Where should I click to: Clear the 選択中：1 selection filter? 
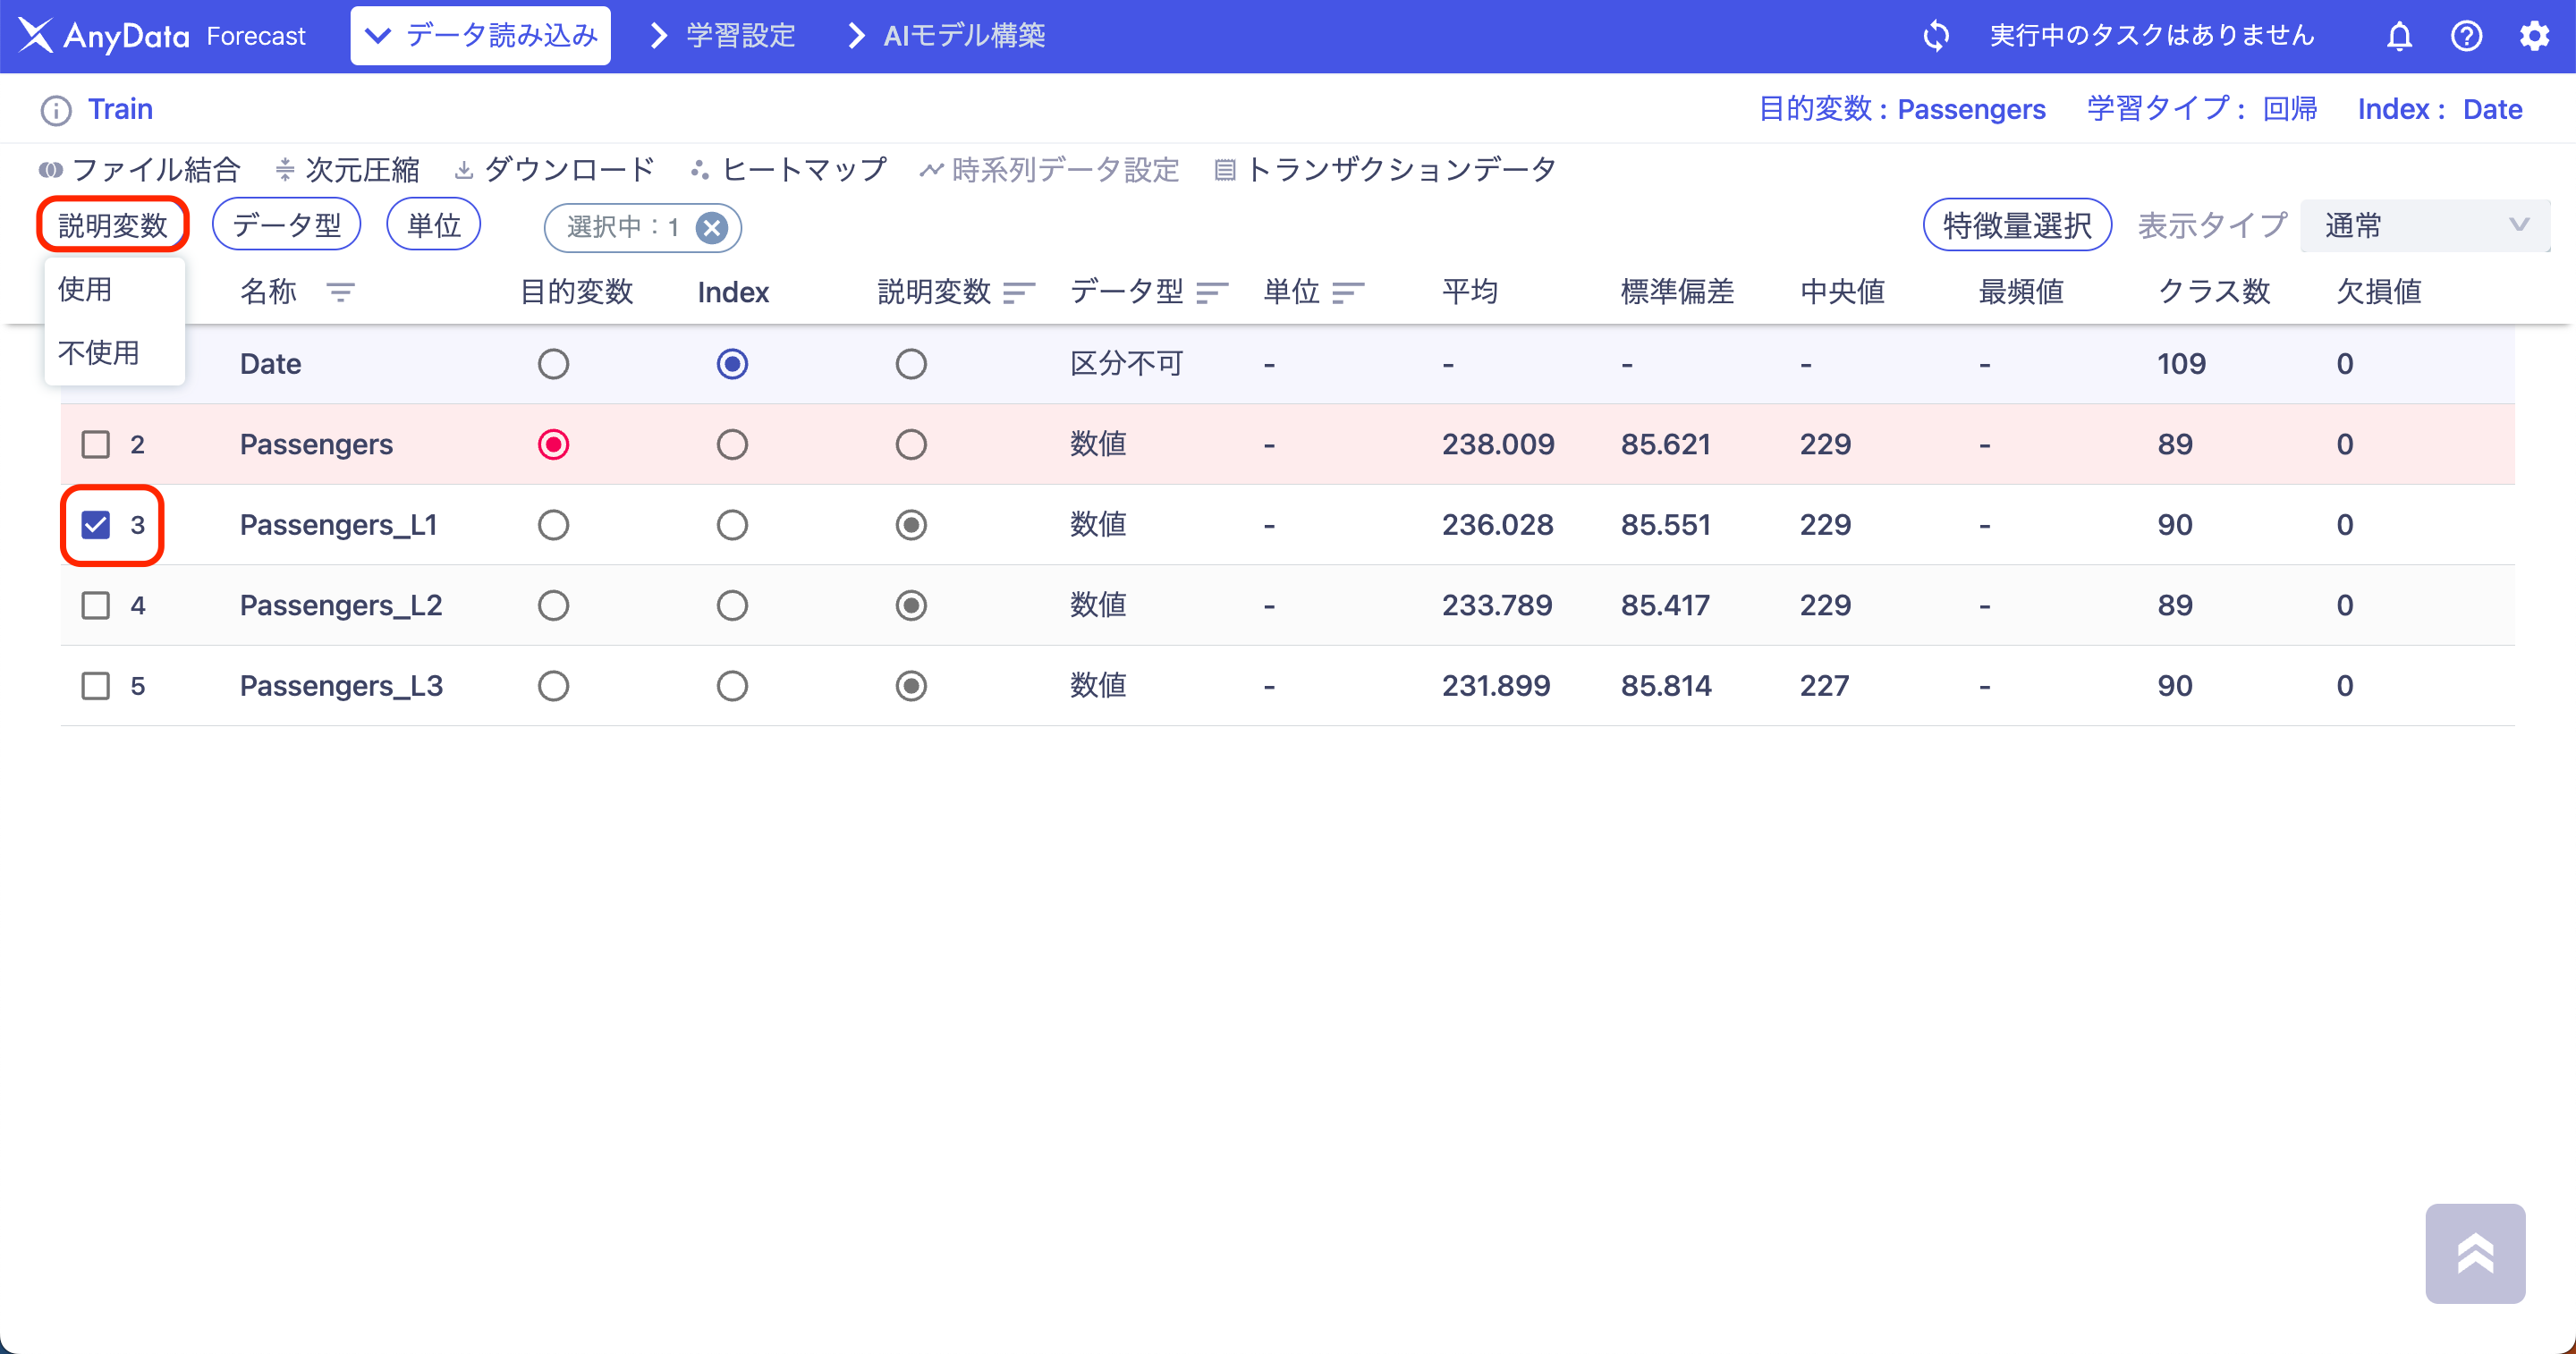click(712, 227)
